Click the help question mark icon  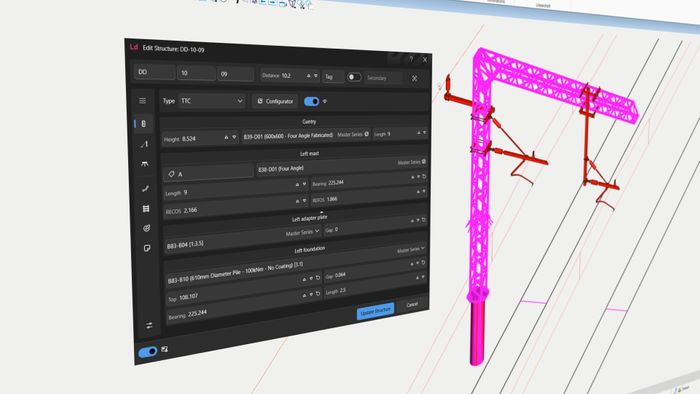pyautogui.click(x=411, y=59)
